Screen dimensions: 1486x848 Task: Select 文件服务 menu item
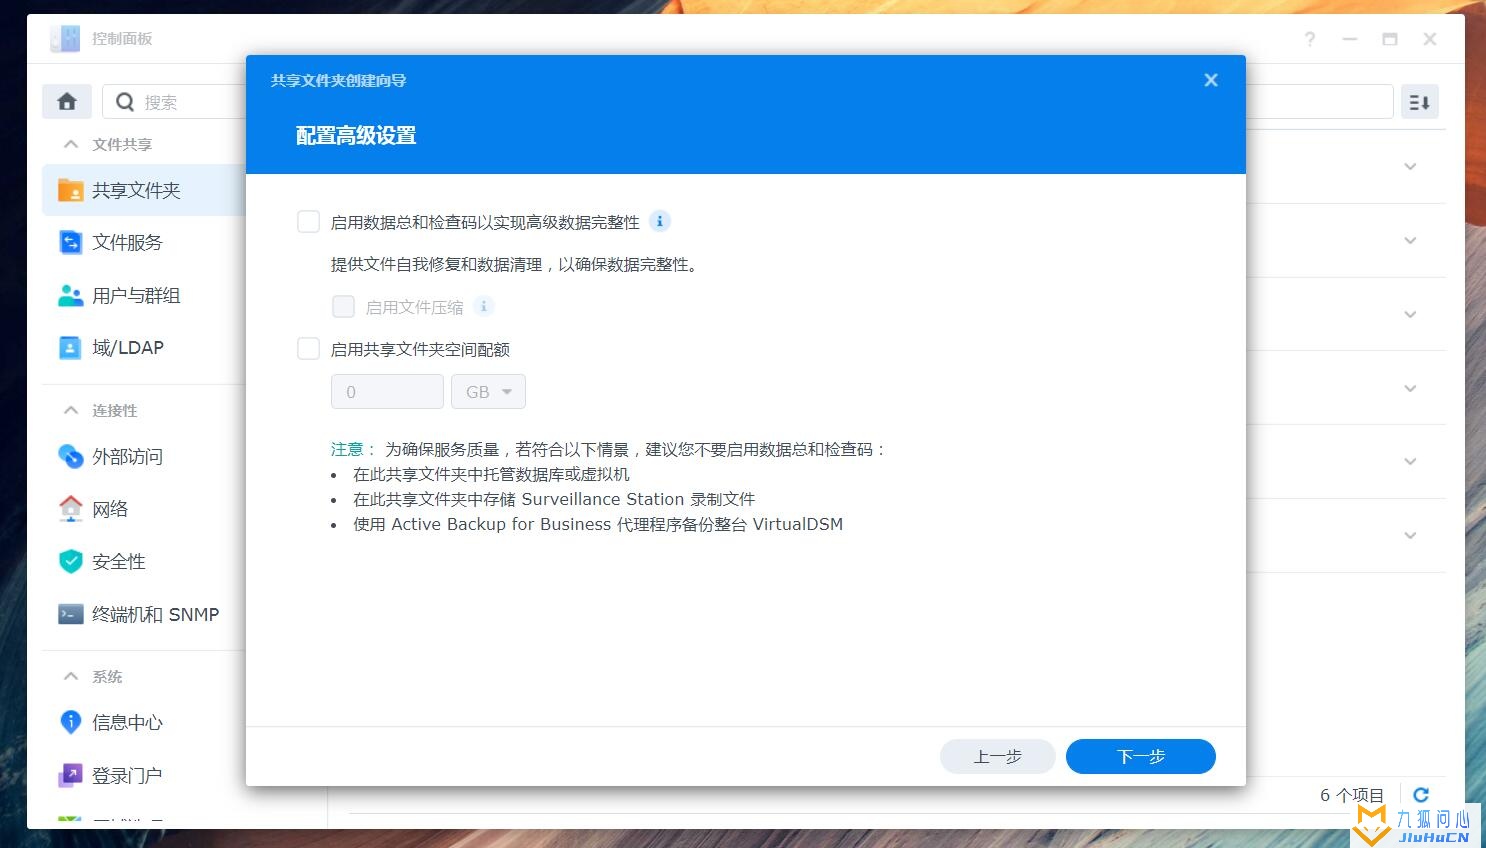coord(144,242)
